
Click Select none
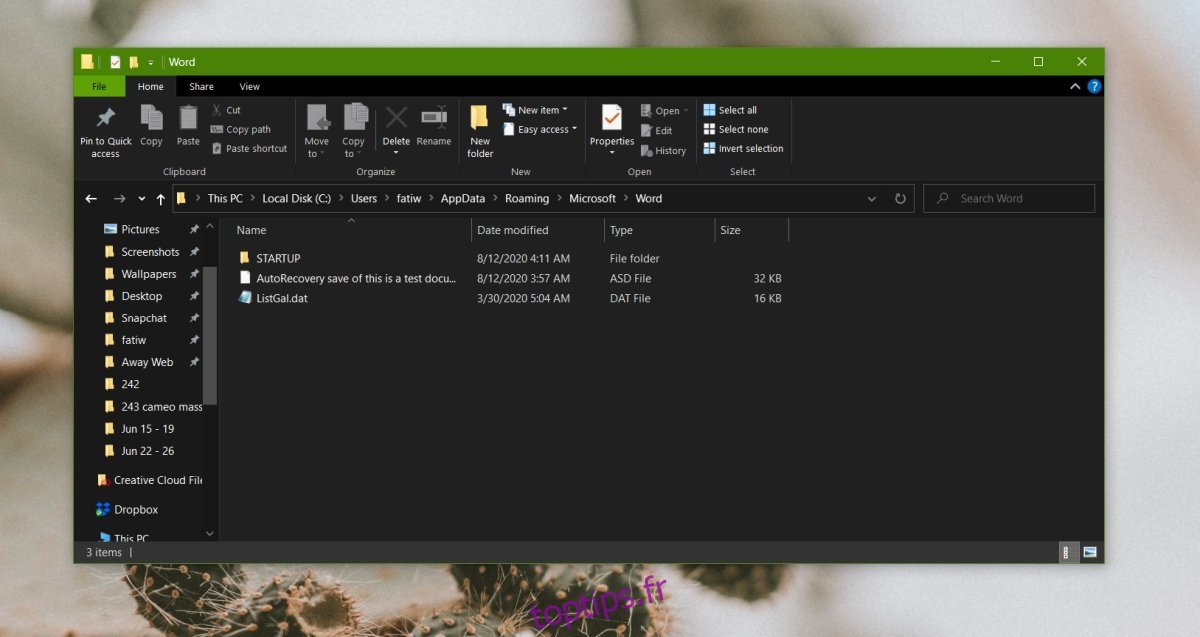point(736,129)
